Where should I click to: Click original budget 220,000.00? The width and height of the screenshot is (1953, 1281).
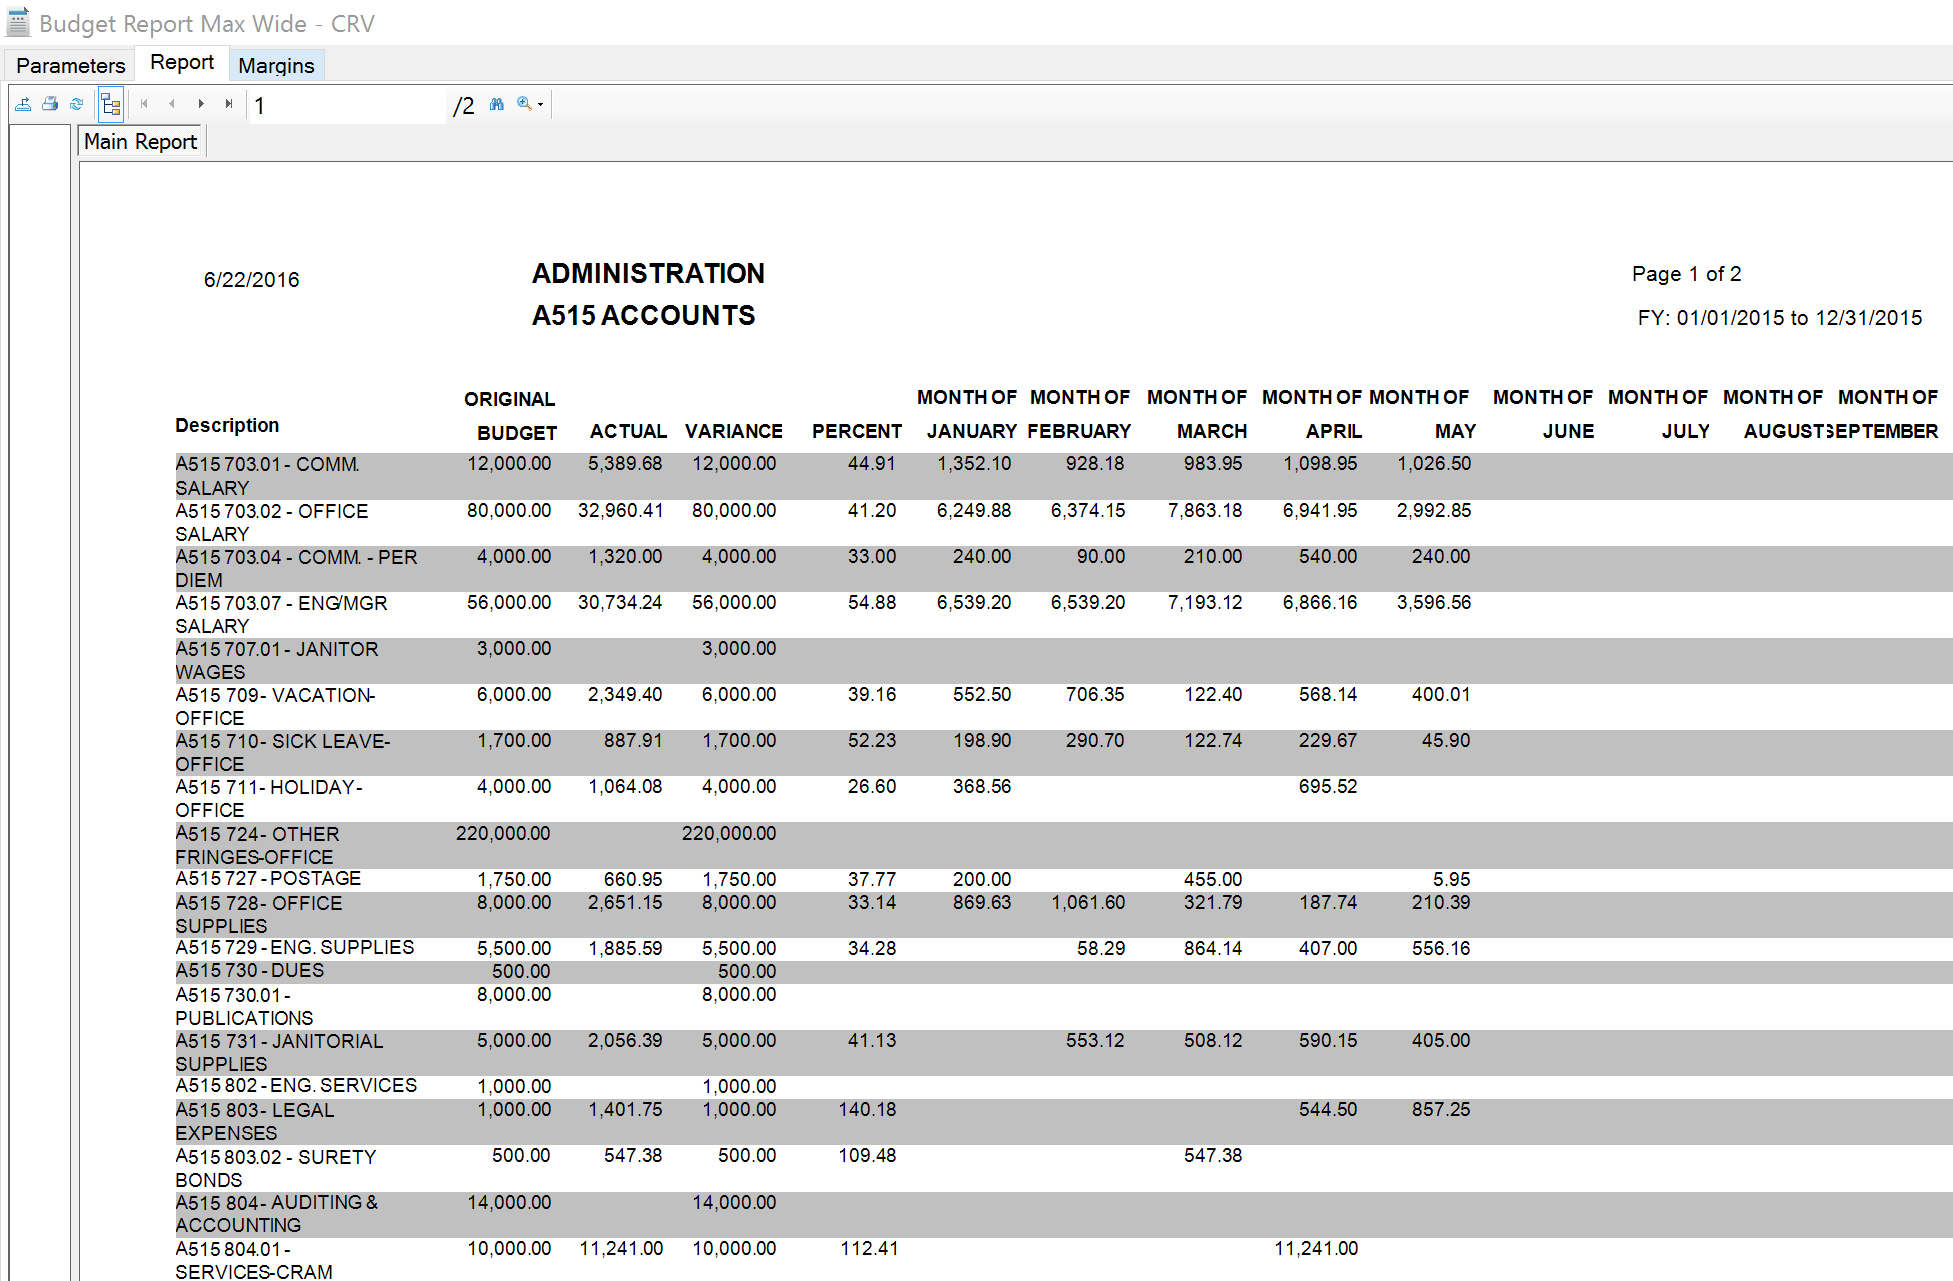503,834
